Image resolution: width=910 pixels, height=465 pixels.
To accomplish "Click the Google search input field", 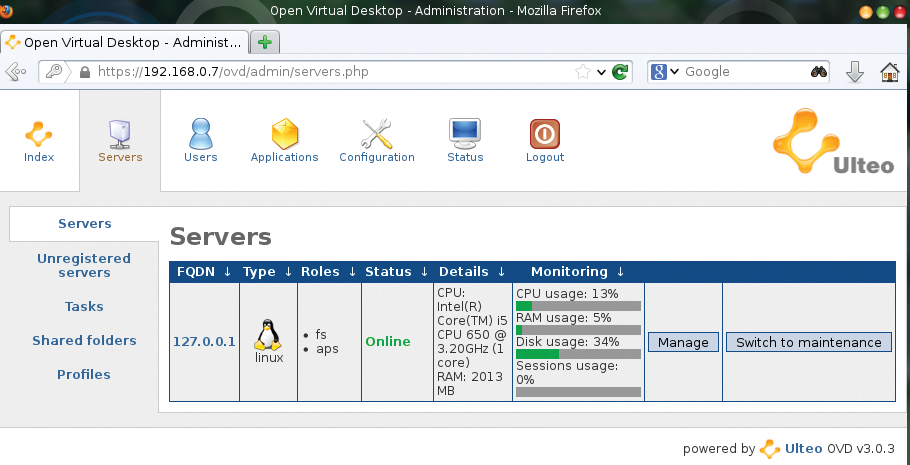I will coord(744,72).
